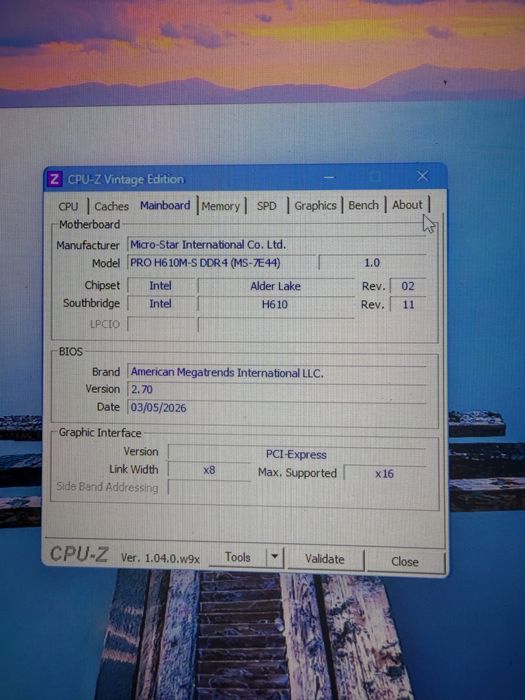Switch to the Caches tab
The height and width of the screenshot is (700, 525).
pyautogui.click(x=111, y=206)
